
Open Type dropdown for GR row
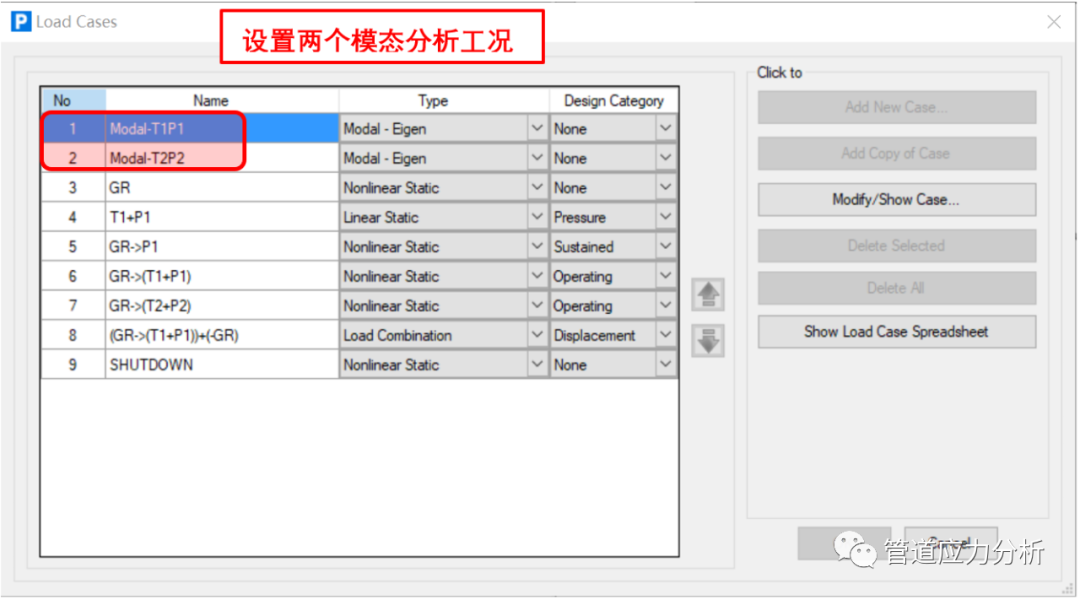coord(537,187)
